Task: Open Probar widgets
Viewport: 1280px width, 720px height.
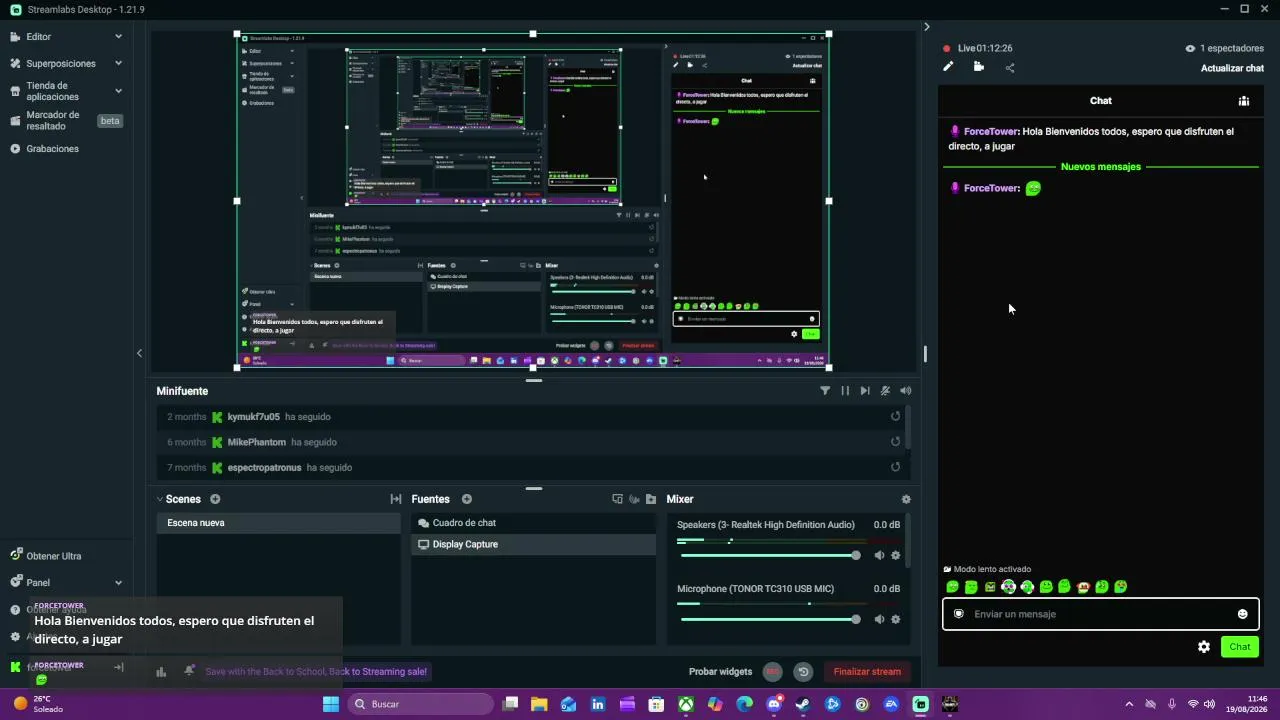Action: tap(720, 672)
